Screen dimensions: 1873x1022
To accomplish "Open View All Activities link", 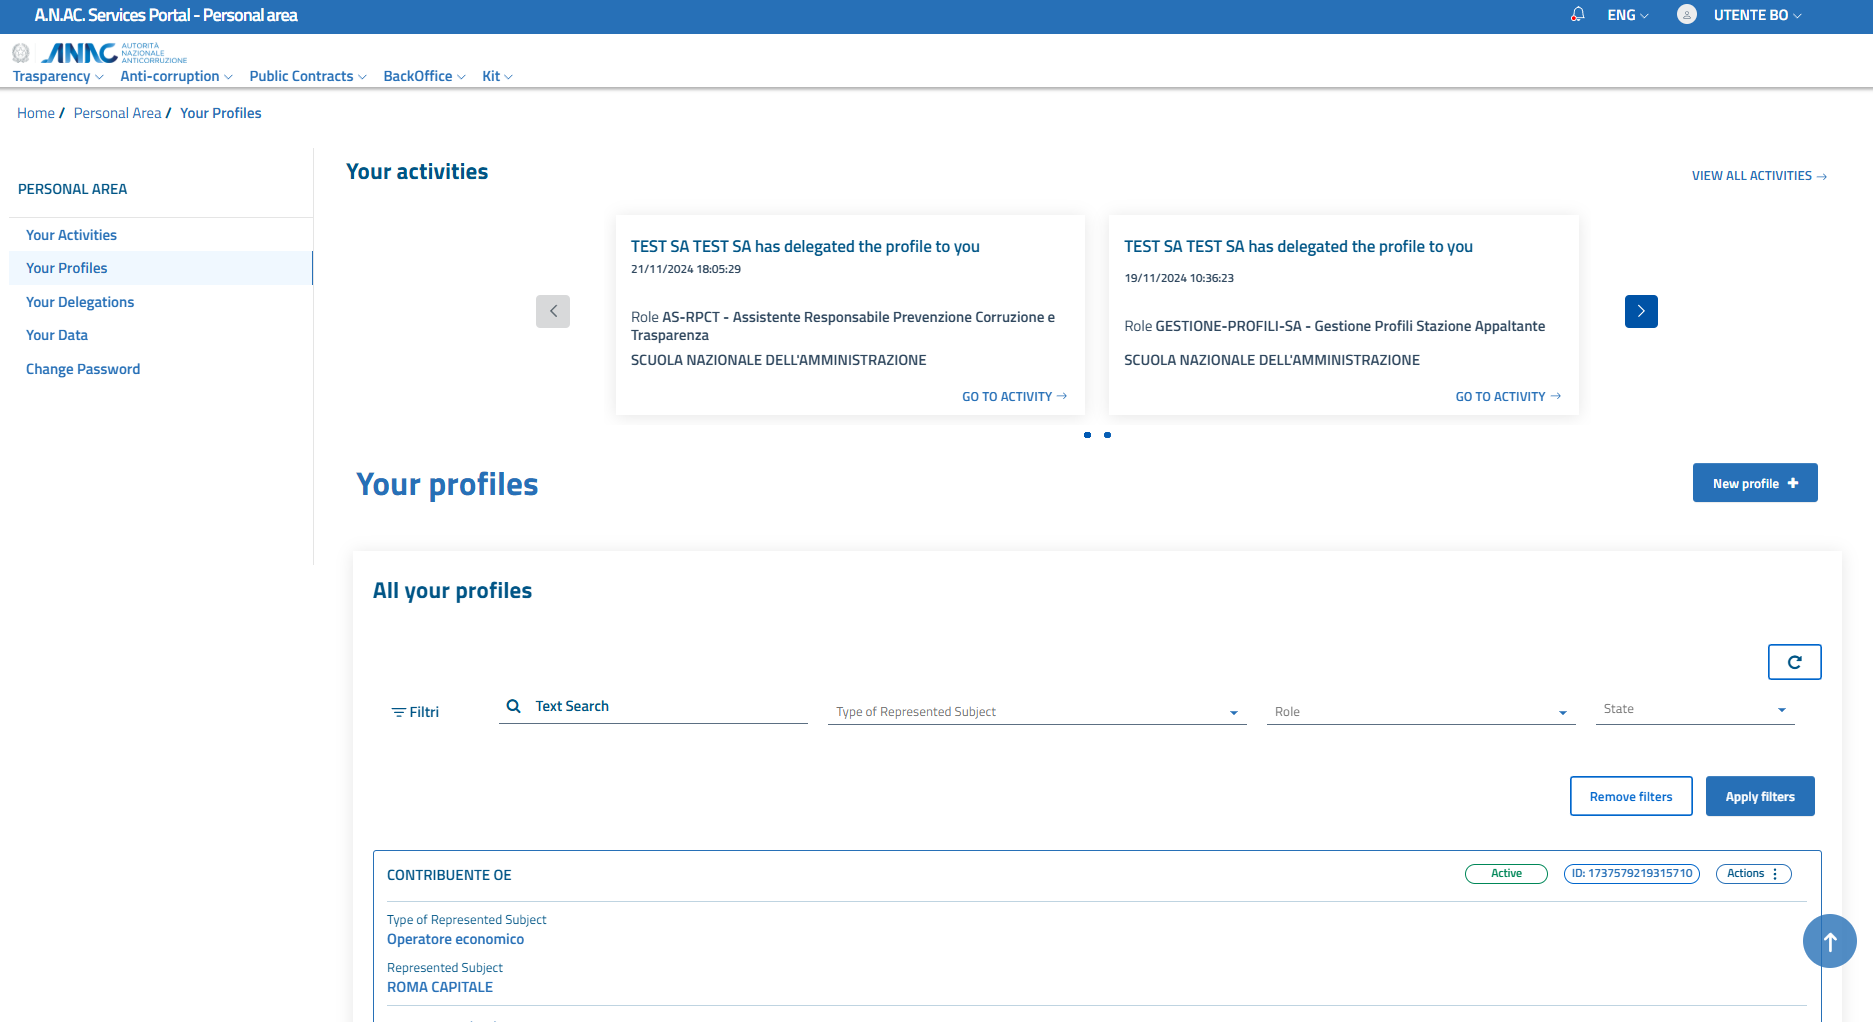I will pos(1758,176).
